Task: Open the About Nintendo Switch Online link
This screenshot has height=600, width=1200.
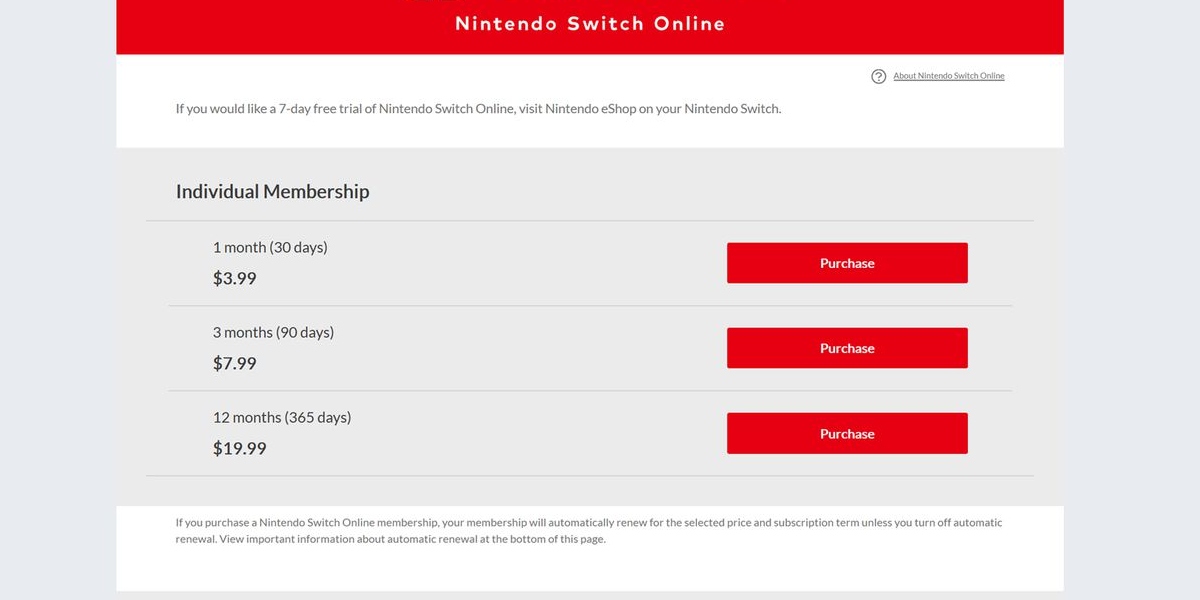Action: click(948, 76)
